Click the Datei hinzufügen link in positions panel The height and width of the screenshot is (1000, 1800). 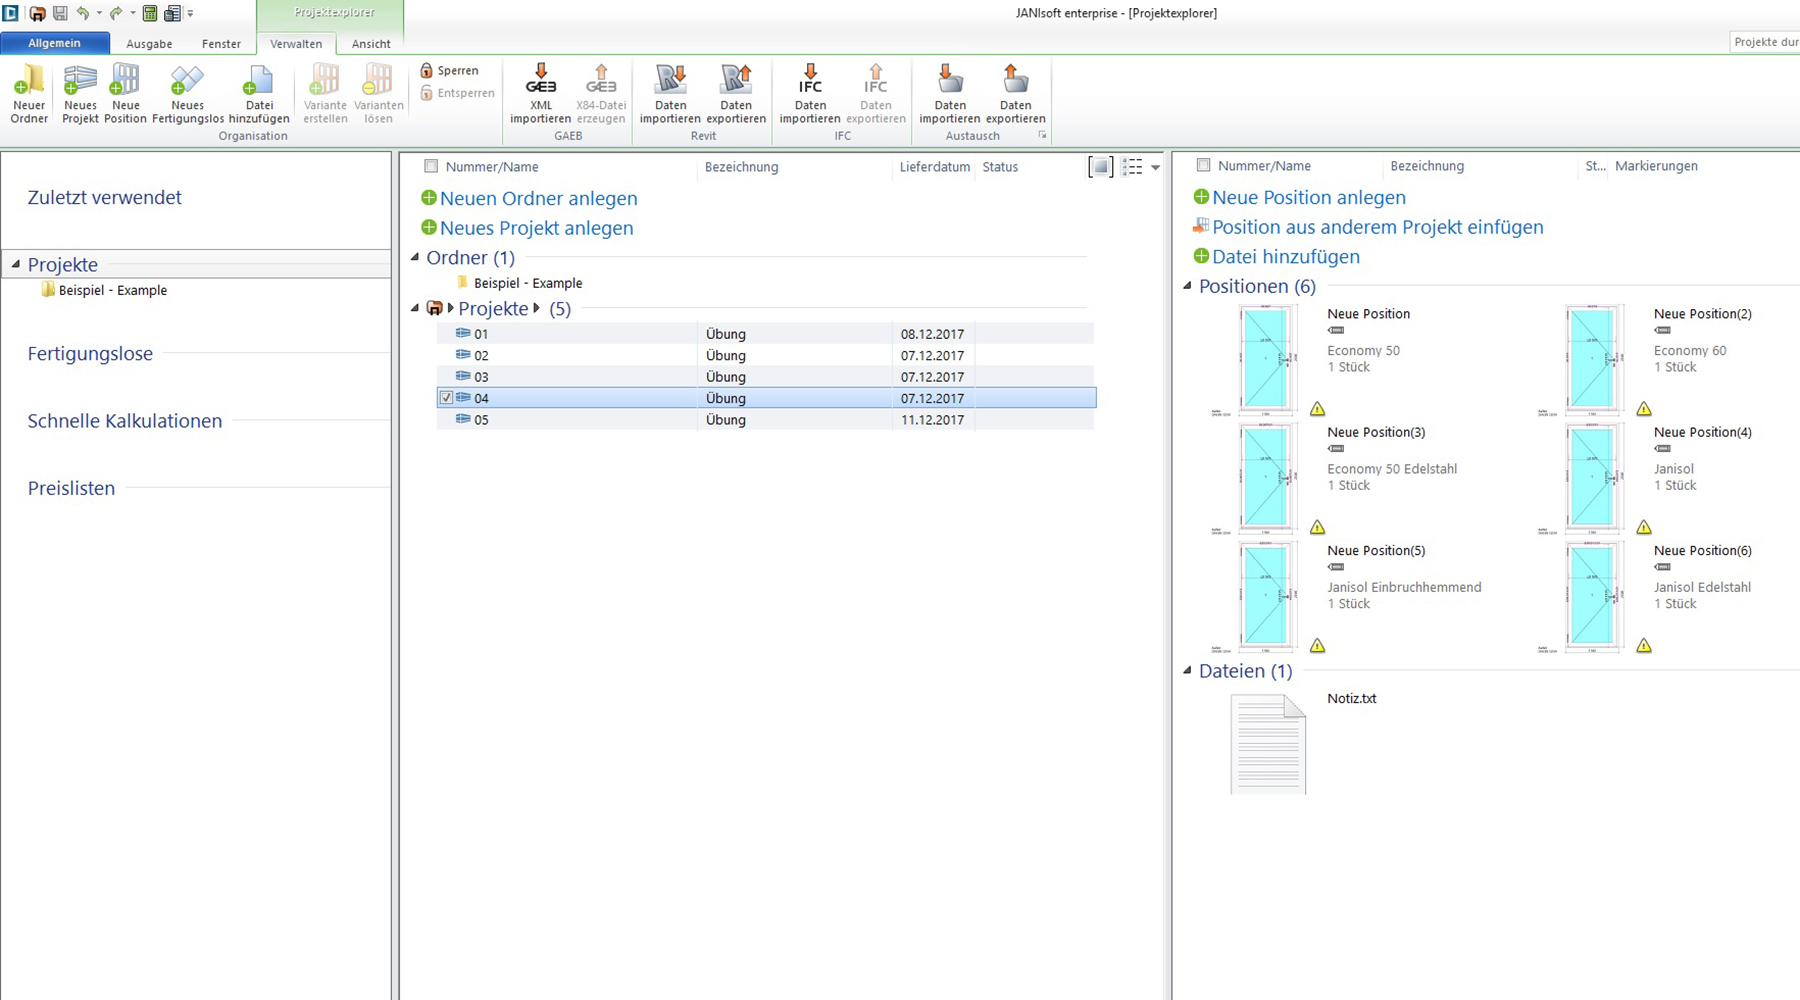pos(1285,256)
